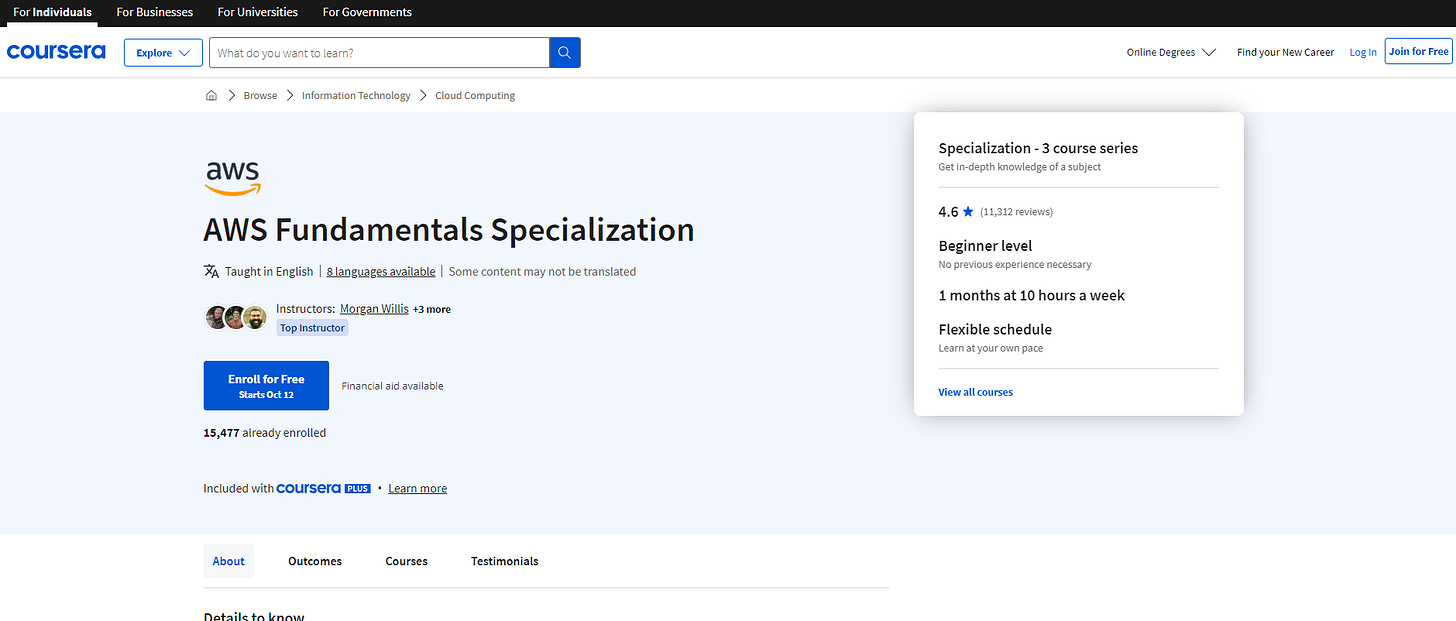Switch to For Individuals tab
The image size is (1456, 621).
tap(52, 12)
